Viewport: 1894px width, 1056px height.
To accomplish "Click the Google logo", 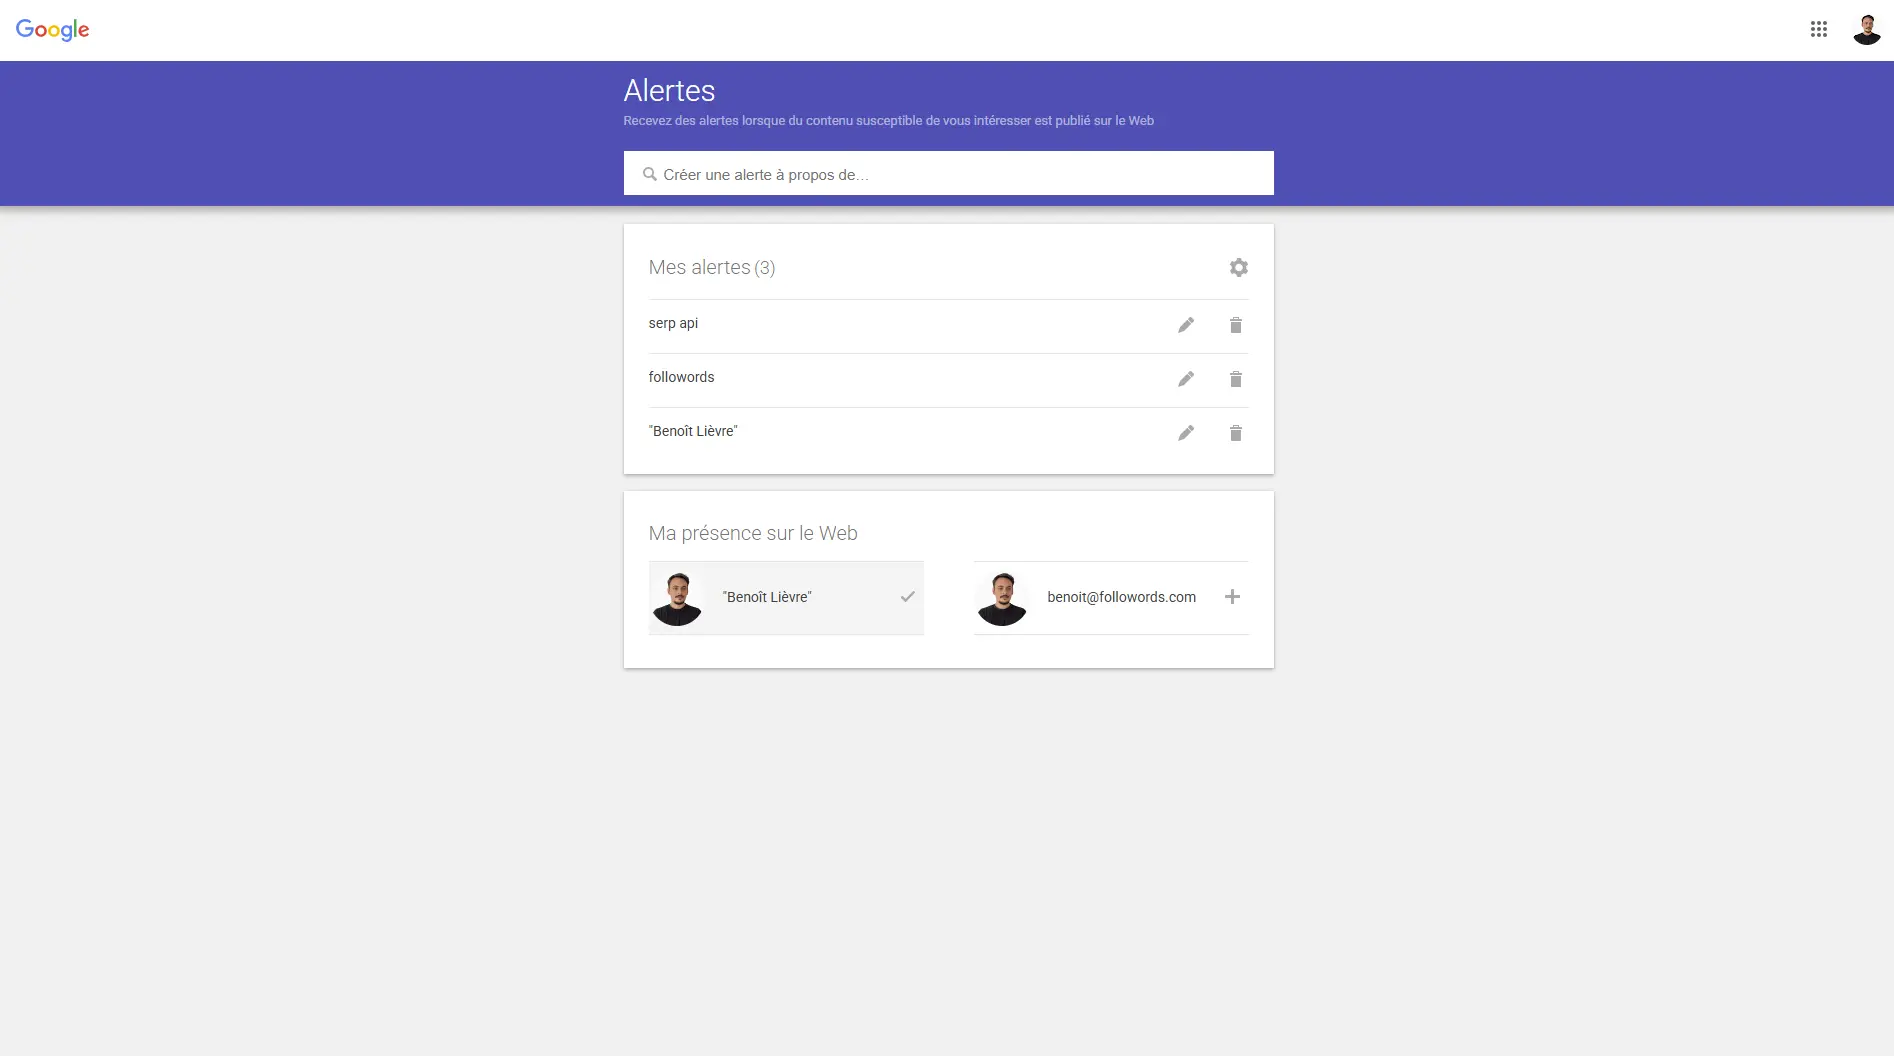I will (52, 30).
